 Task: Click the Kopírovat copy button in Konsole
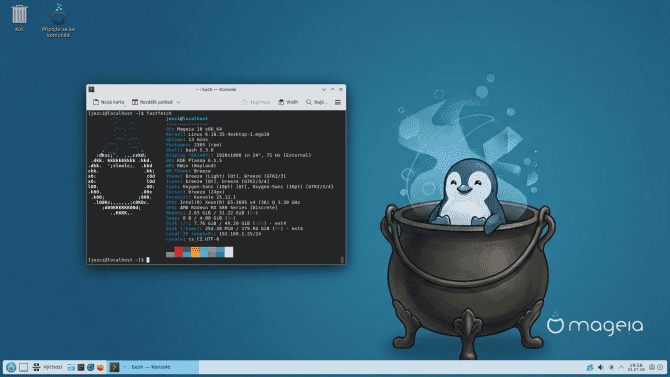click(x=256, y=102)
